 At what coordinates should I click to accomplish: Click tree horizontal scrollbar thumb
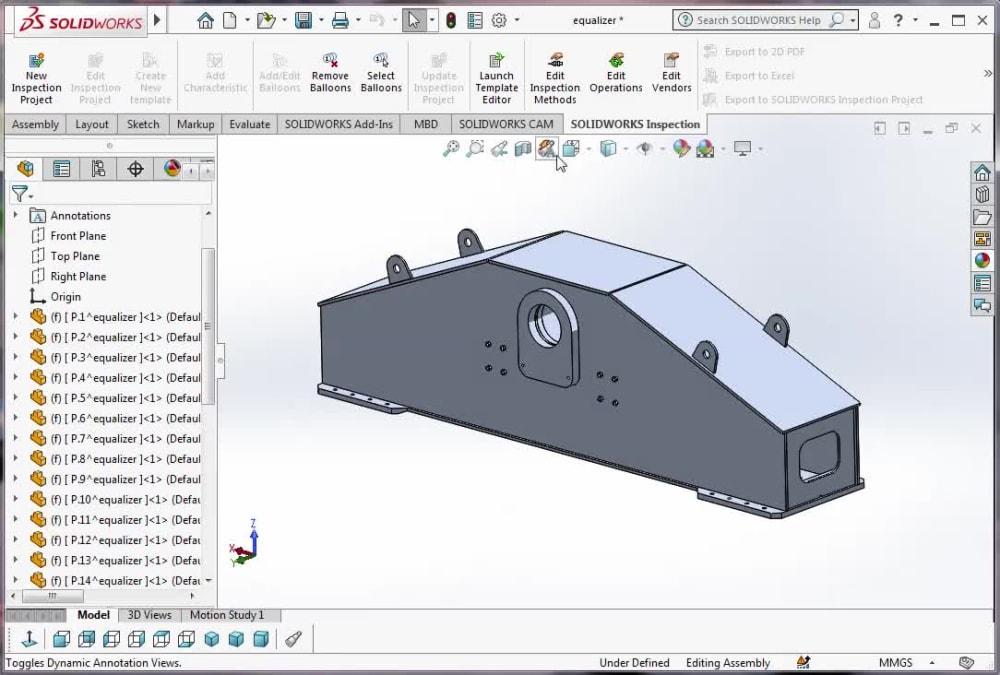coord(52,596)
